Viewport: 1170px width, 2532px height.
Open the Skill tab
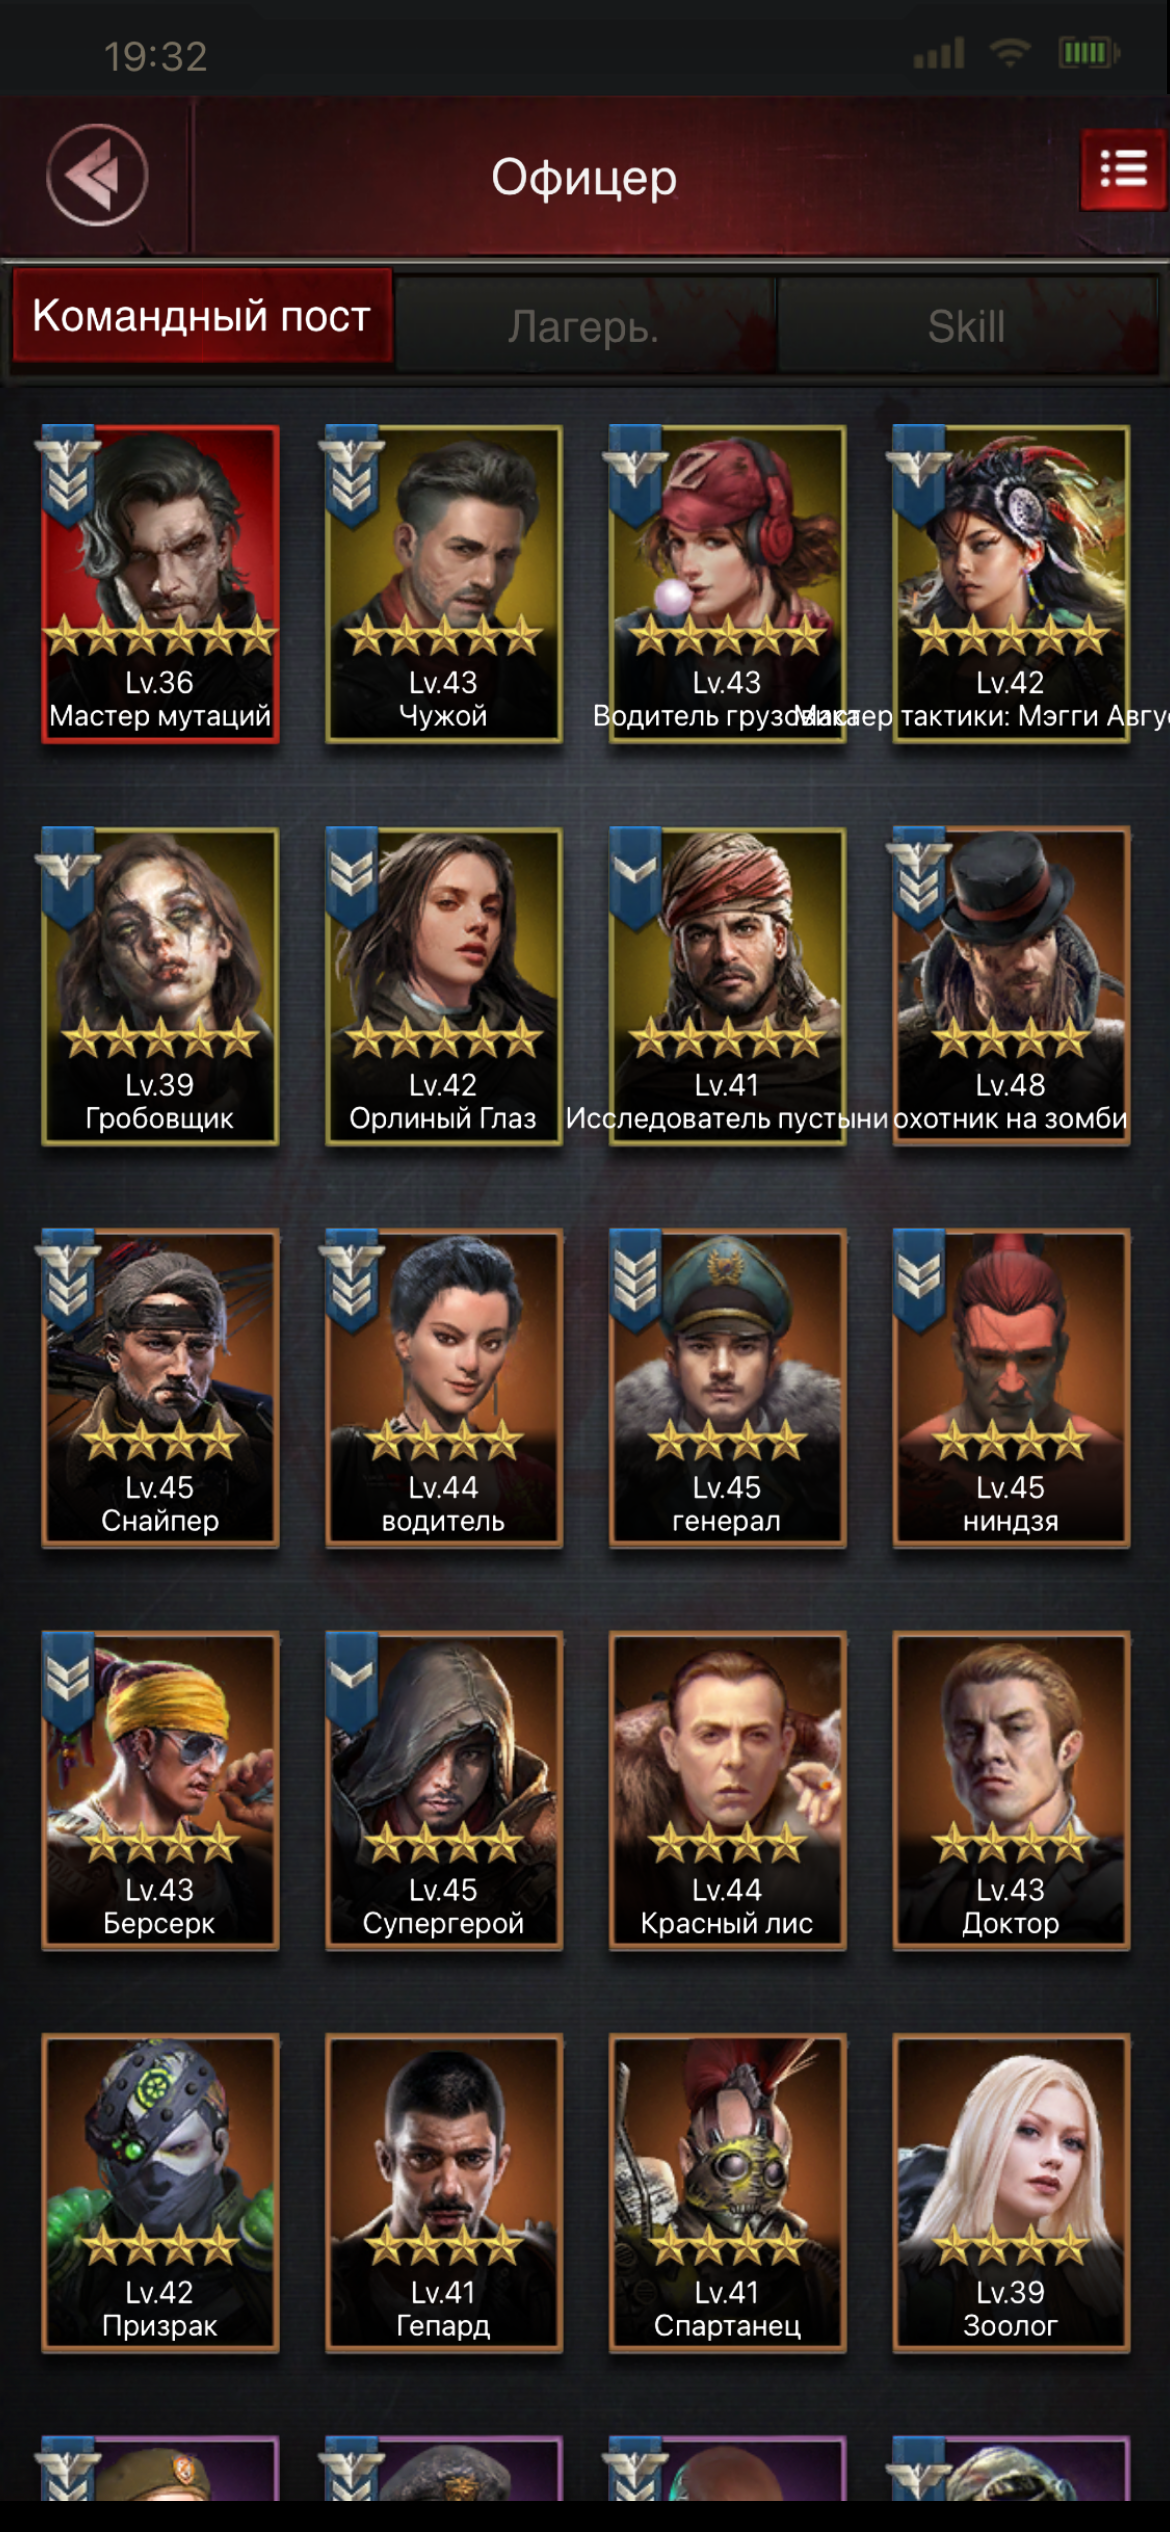(966, 326)
